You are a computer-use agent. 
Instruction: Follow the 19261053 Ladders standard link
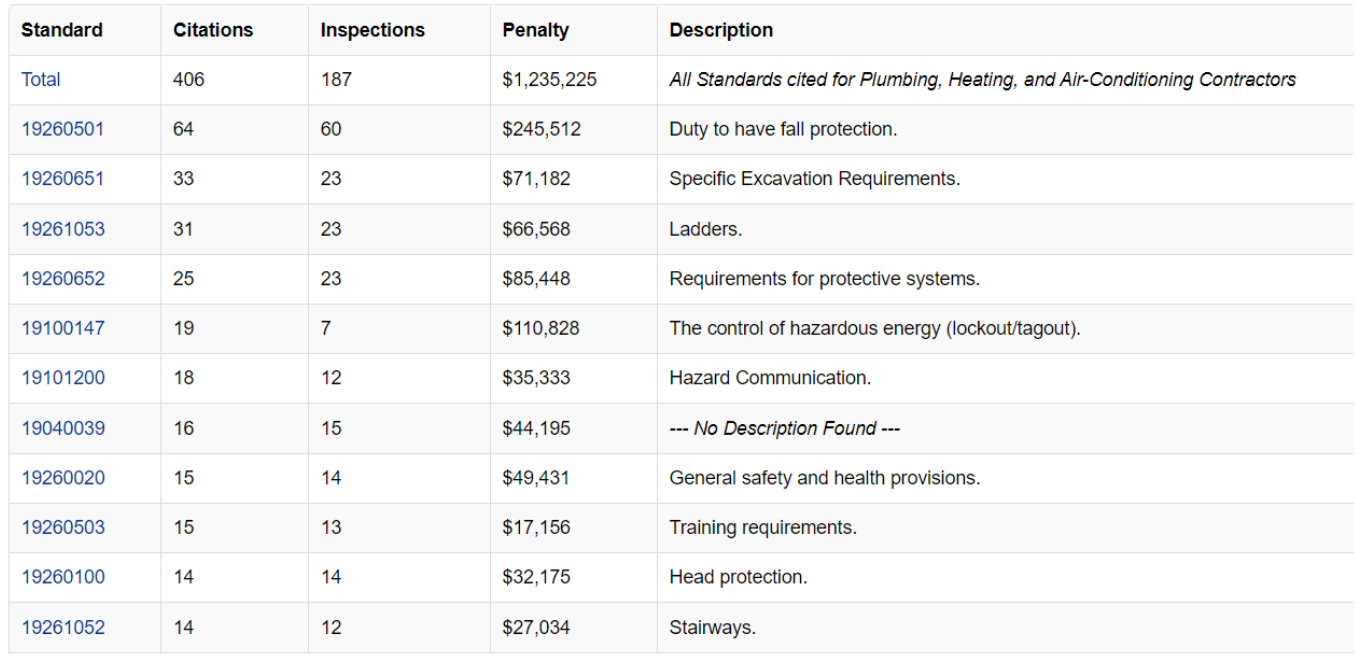(63, 229)
